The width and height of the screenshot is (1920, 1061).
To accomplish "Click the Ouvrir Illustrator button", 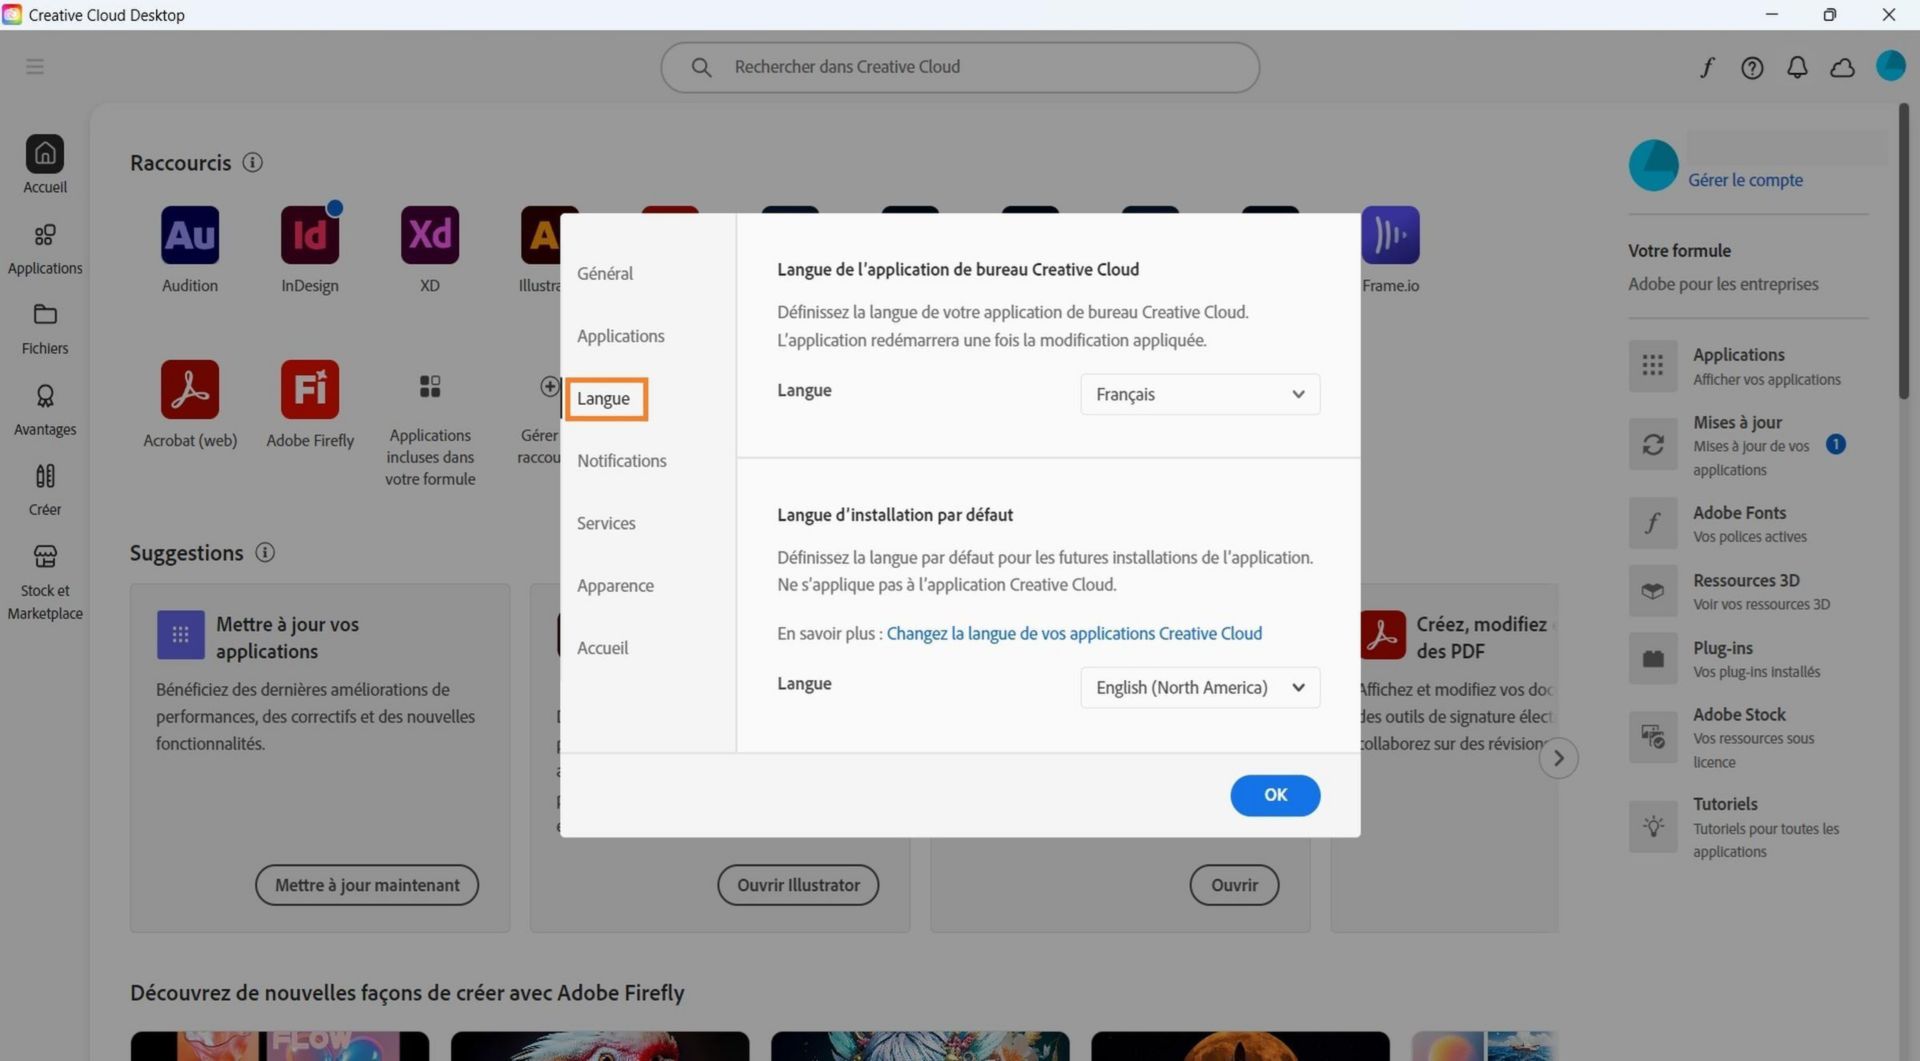I will [x=798, y=885].
